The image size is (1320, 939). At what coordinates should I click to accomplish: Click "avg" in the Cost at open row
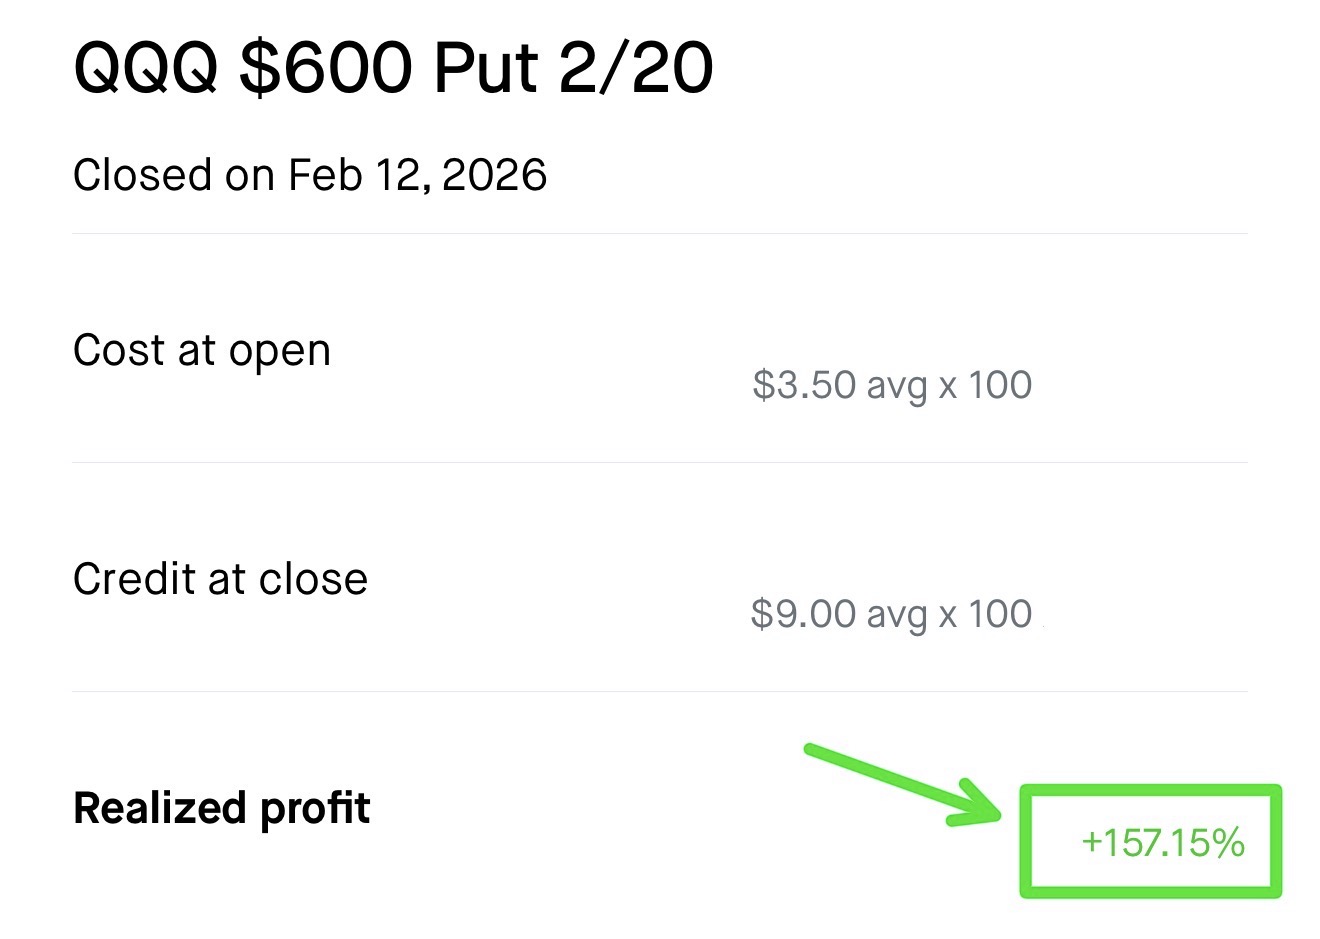(897, 386)
